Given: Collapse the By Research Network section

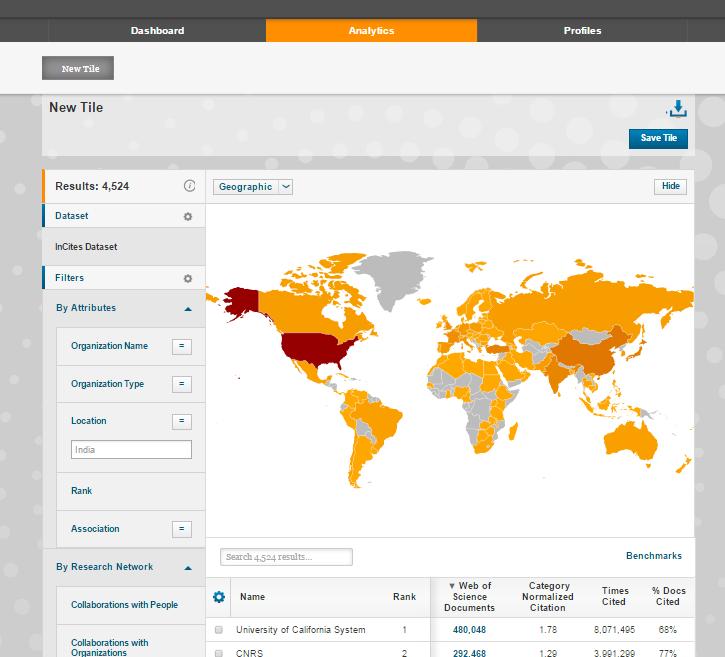Looking at the screenshot, I should [188, 568].
